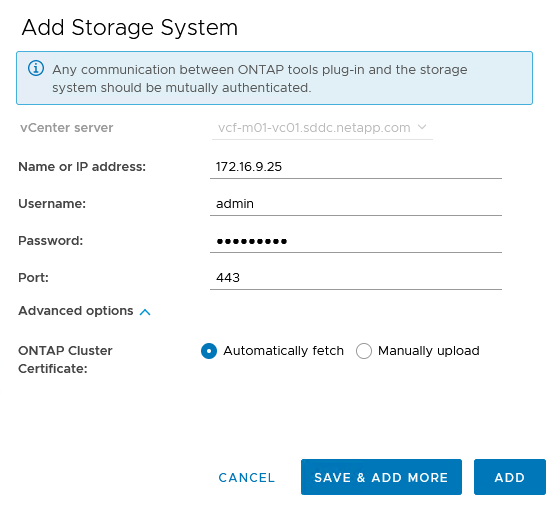The height and width of the screenshot is (508, 560).
Task: Open the vcf-m01-vc01.sddc.netapp.com combo box
Action: (322, 128)
